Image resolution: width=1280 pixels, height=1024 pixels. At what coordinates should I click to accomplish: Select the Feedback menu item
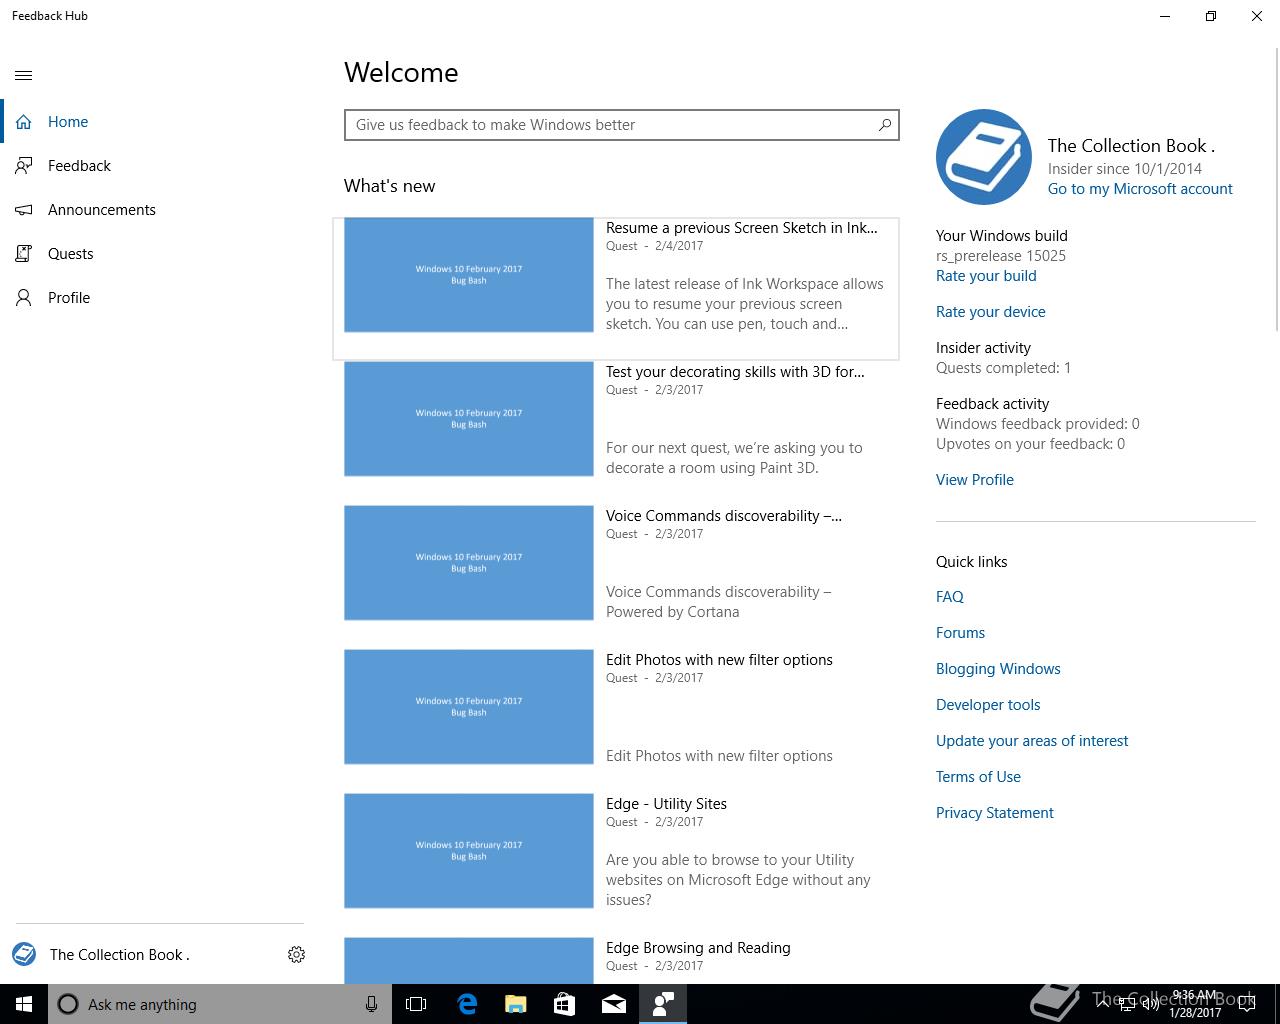click(x=158, y=166)
